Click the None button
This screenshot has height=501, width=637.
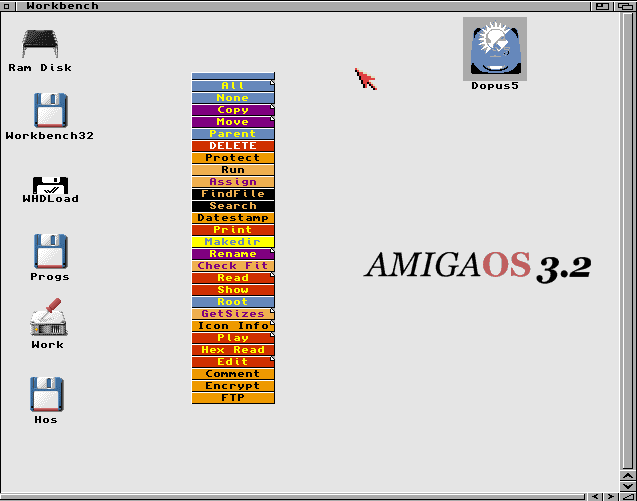tap(233, 98)
